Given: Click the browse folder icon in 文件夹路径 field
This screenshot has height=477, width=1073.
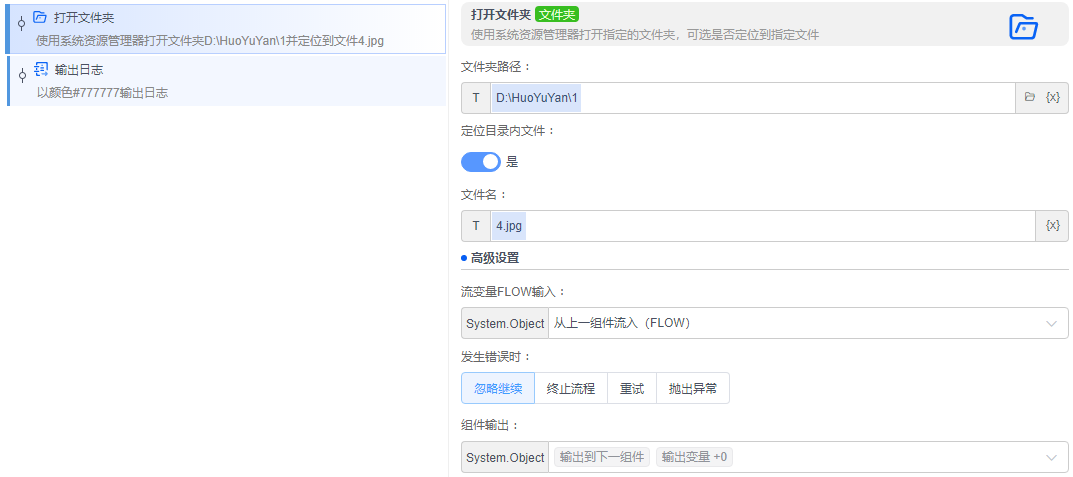Looking at the screenshot, I should click(x=1030, y=98).
